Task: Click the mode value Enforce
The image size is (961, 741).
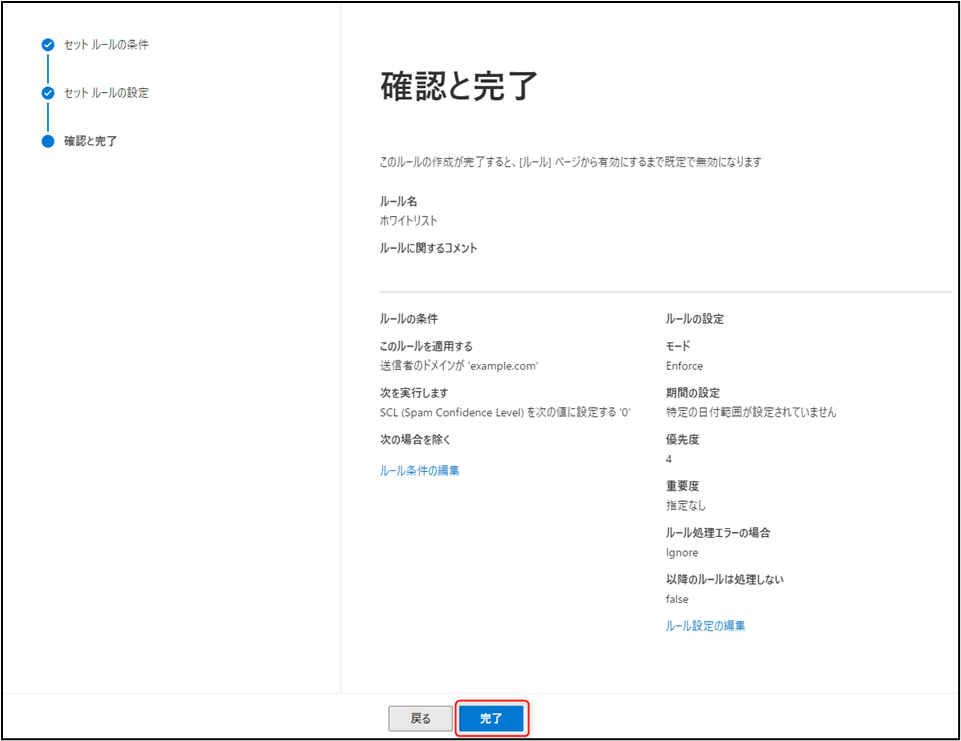Action: (x=684, y=366)
